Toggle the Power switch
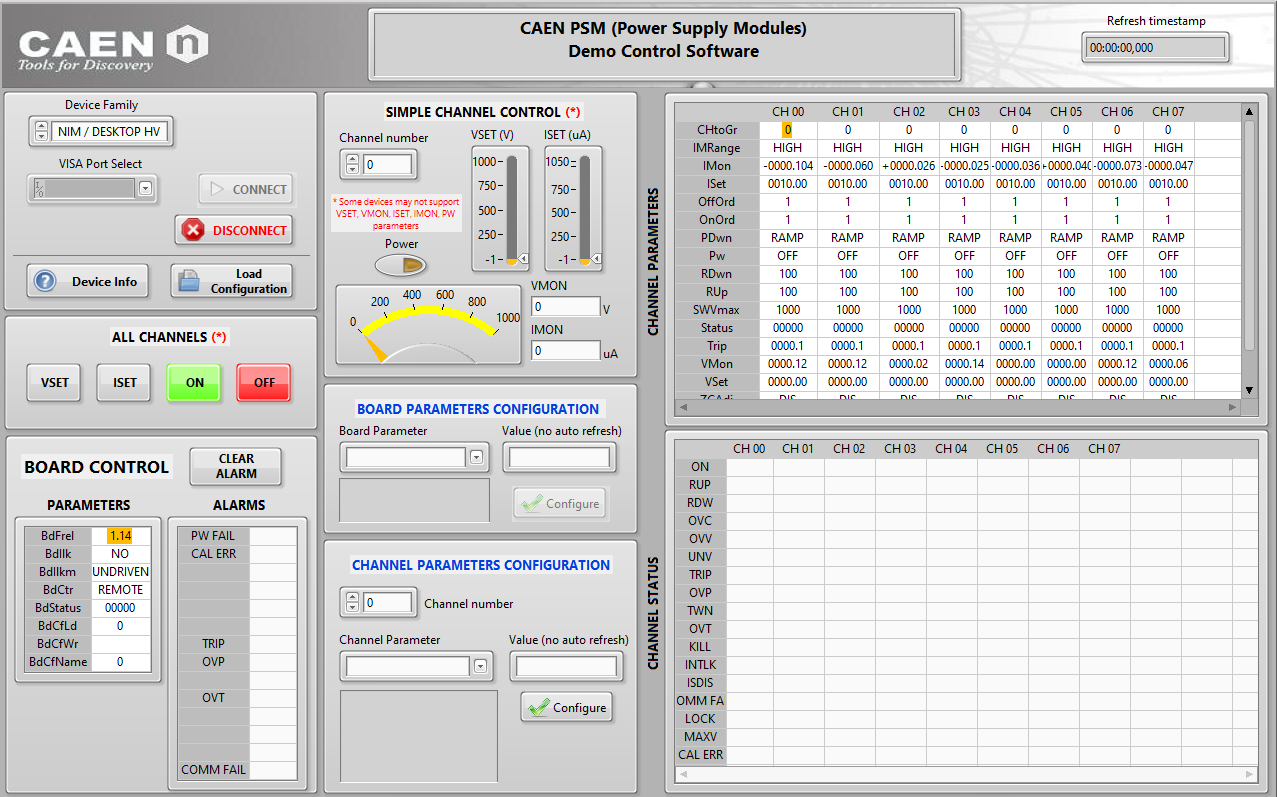The height and width of the screenshot is (797, 1277). click(x=401, y=265)
